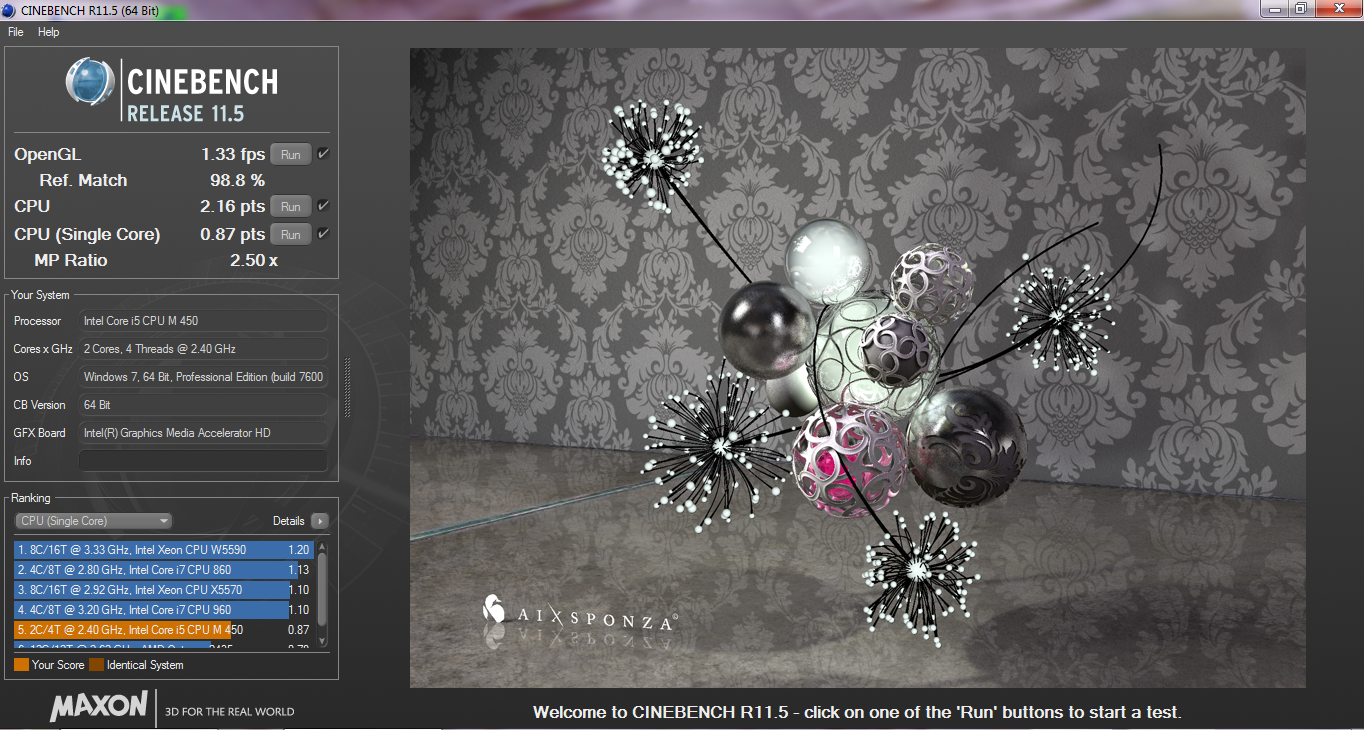
Task: Open the Help menu
Action: coord(49,32)
